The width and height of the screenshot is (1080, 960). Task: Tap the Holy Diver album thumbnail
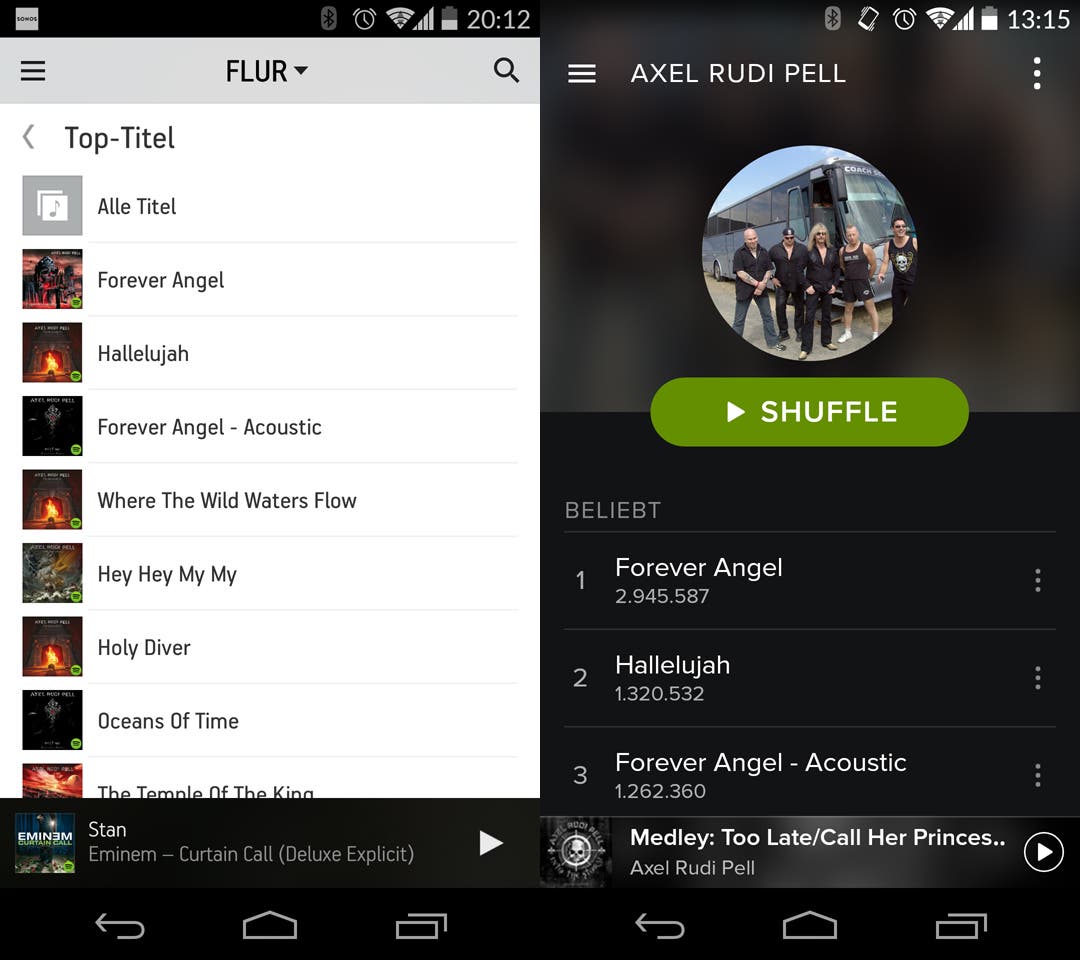(x=52, y=647)
